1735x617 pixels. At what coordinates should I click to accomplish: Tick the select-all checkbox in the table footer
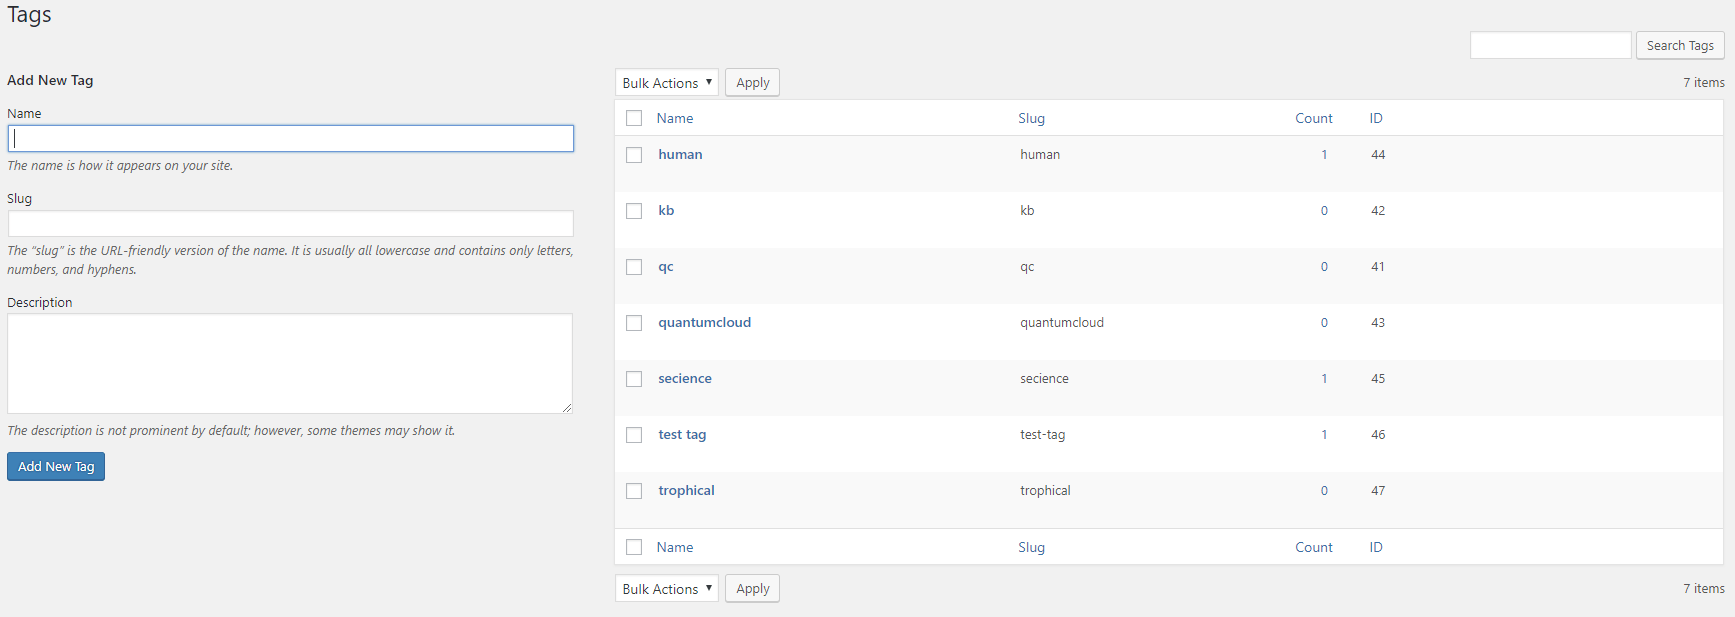tap(634, 547)
